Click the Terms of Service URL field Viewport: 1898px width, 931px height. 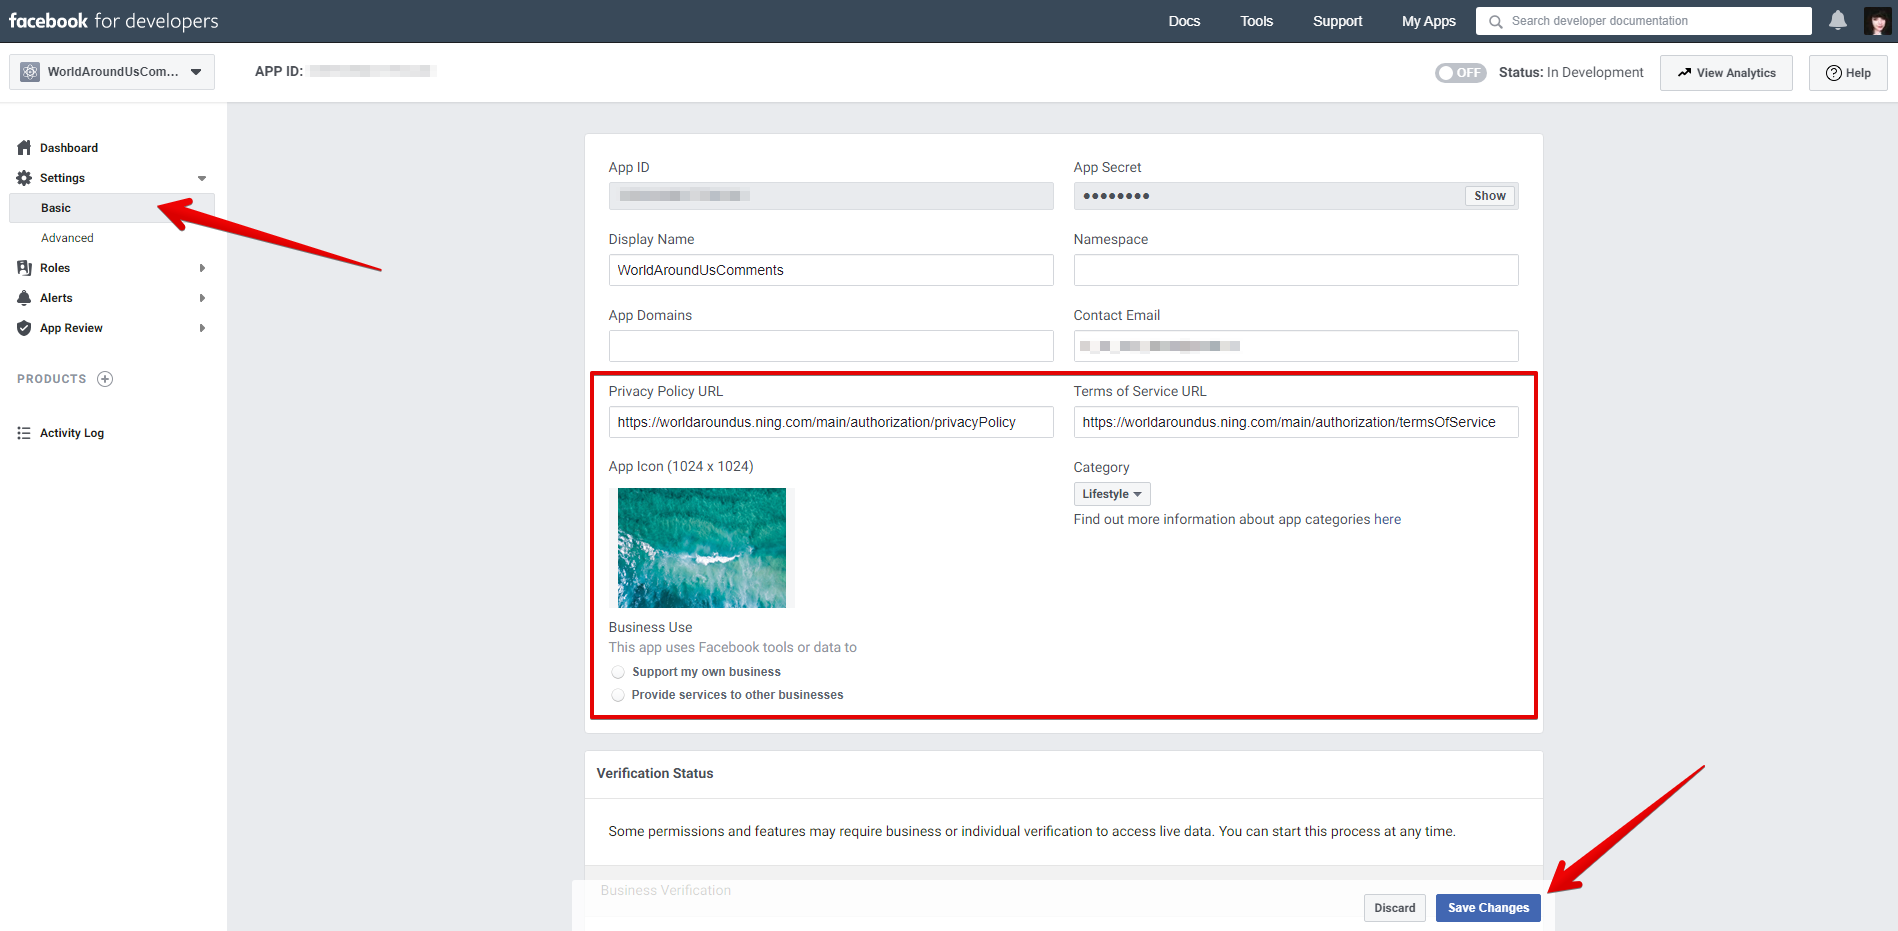coord(1296,422)
